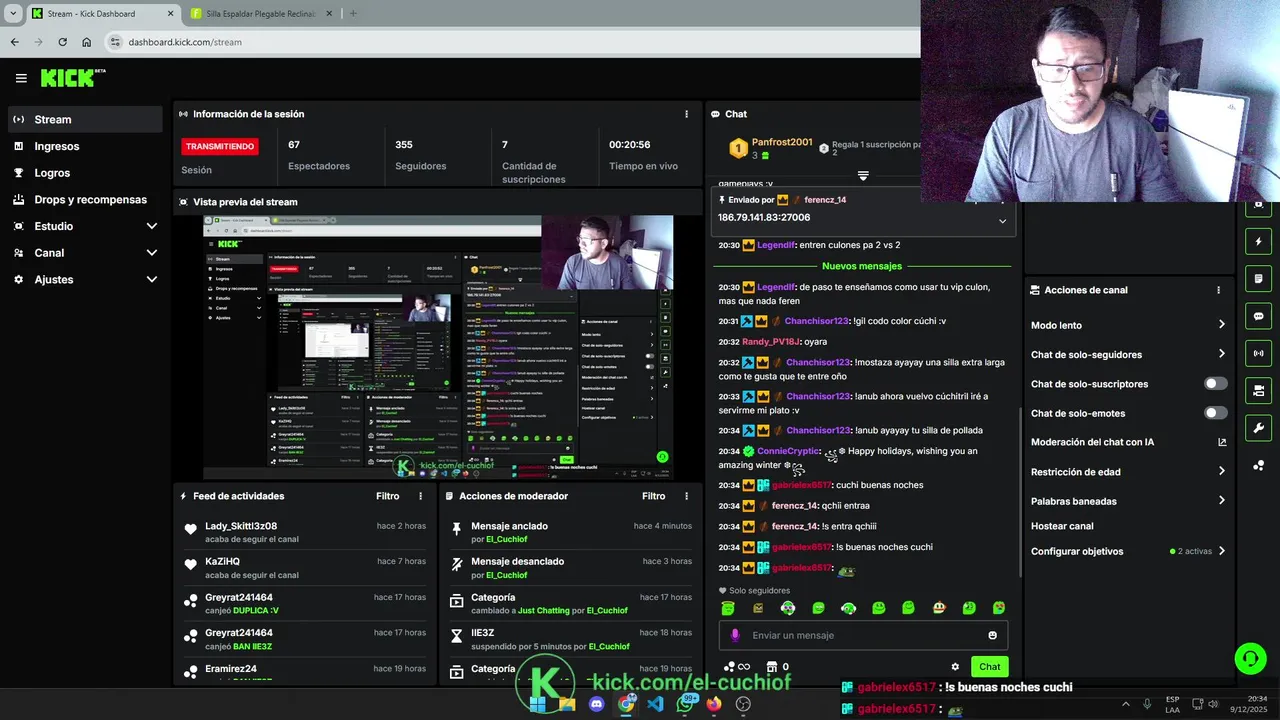The height and width of the screenshot is (720, 1280).
Task: Switch to Silla Espaldar Plegable browser tab
Action: 263,14
